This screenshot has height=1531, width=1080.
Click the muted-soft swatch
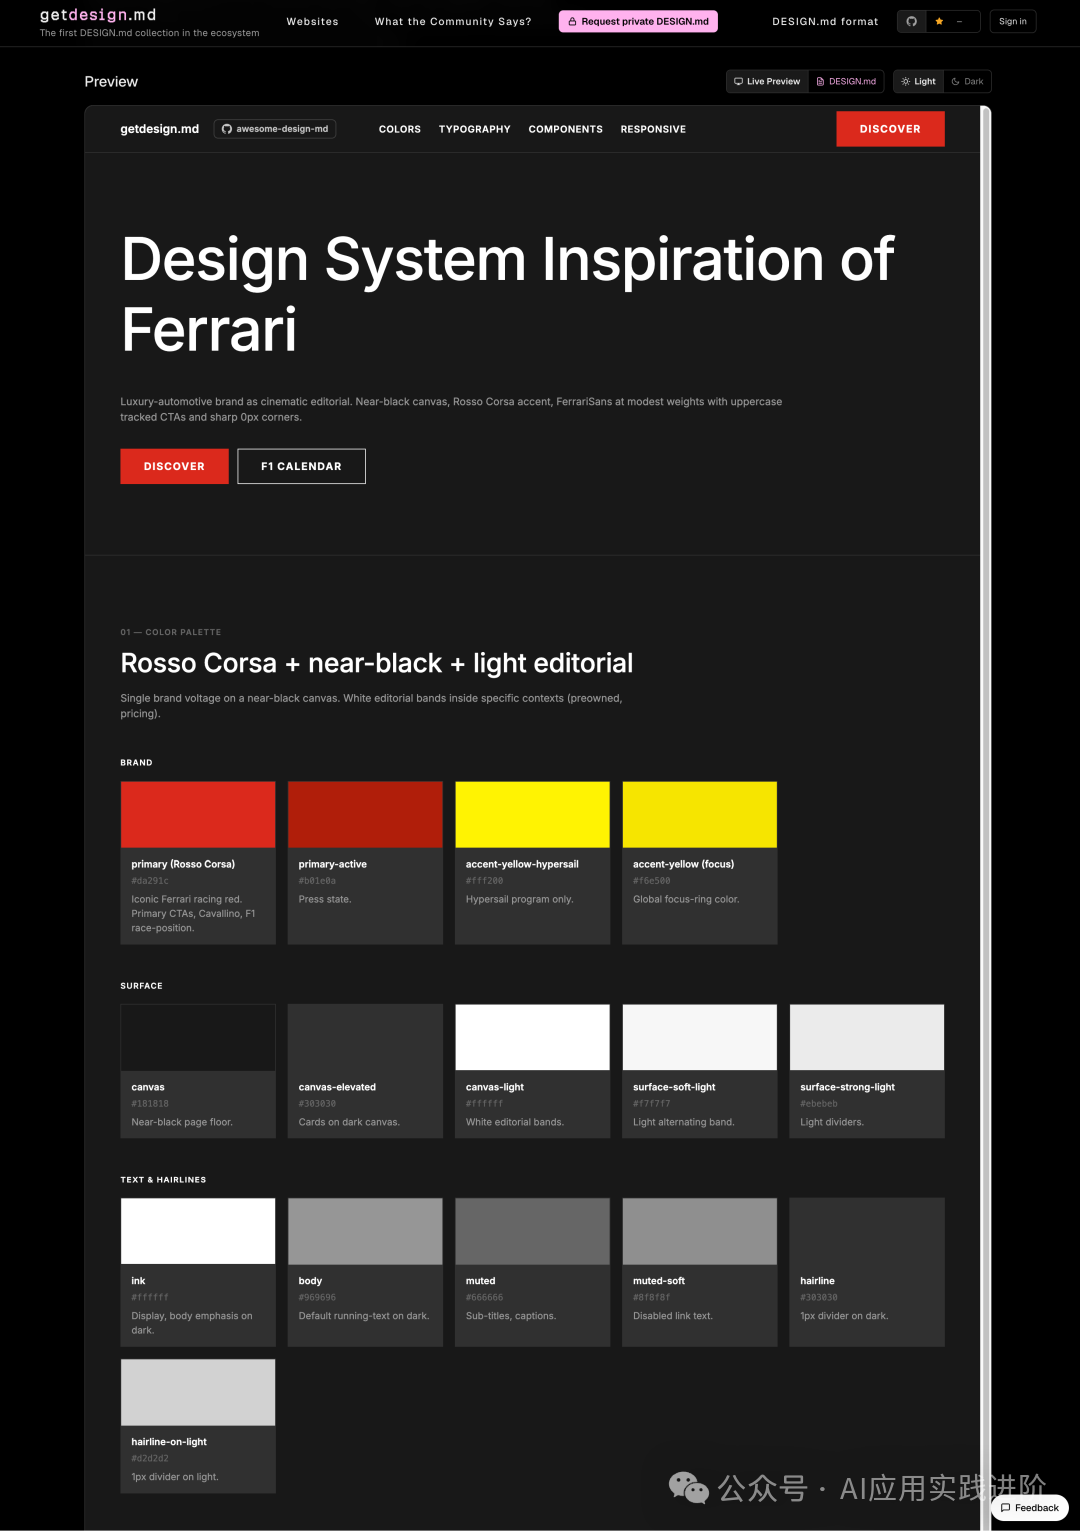click(x=700, y=1231)
